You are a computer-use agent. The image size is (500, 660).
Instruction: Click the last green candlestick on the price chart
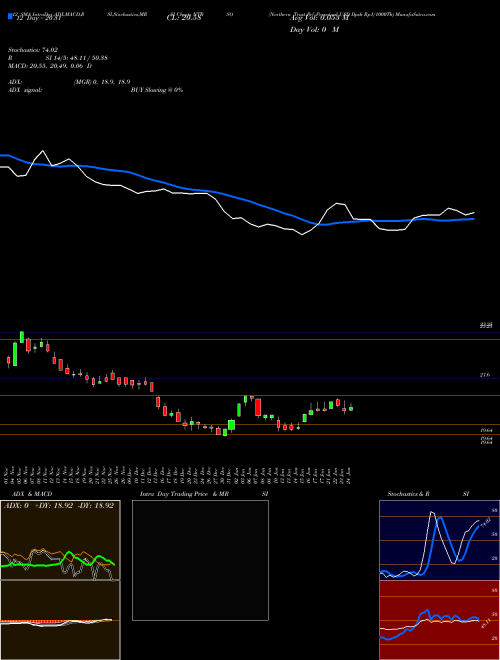click(x=351, y=408)
